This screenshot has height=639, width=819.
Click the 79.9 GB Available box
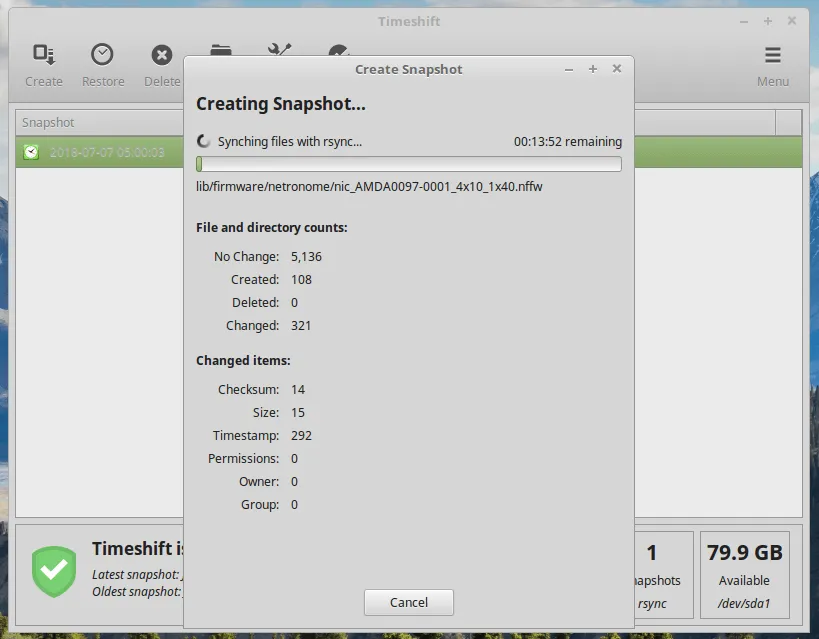pyautogui.click(x=744, y=573)
